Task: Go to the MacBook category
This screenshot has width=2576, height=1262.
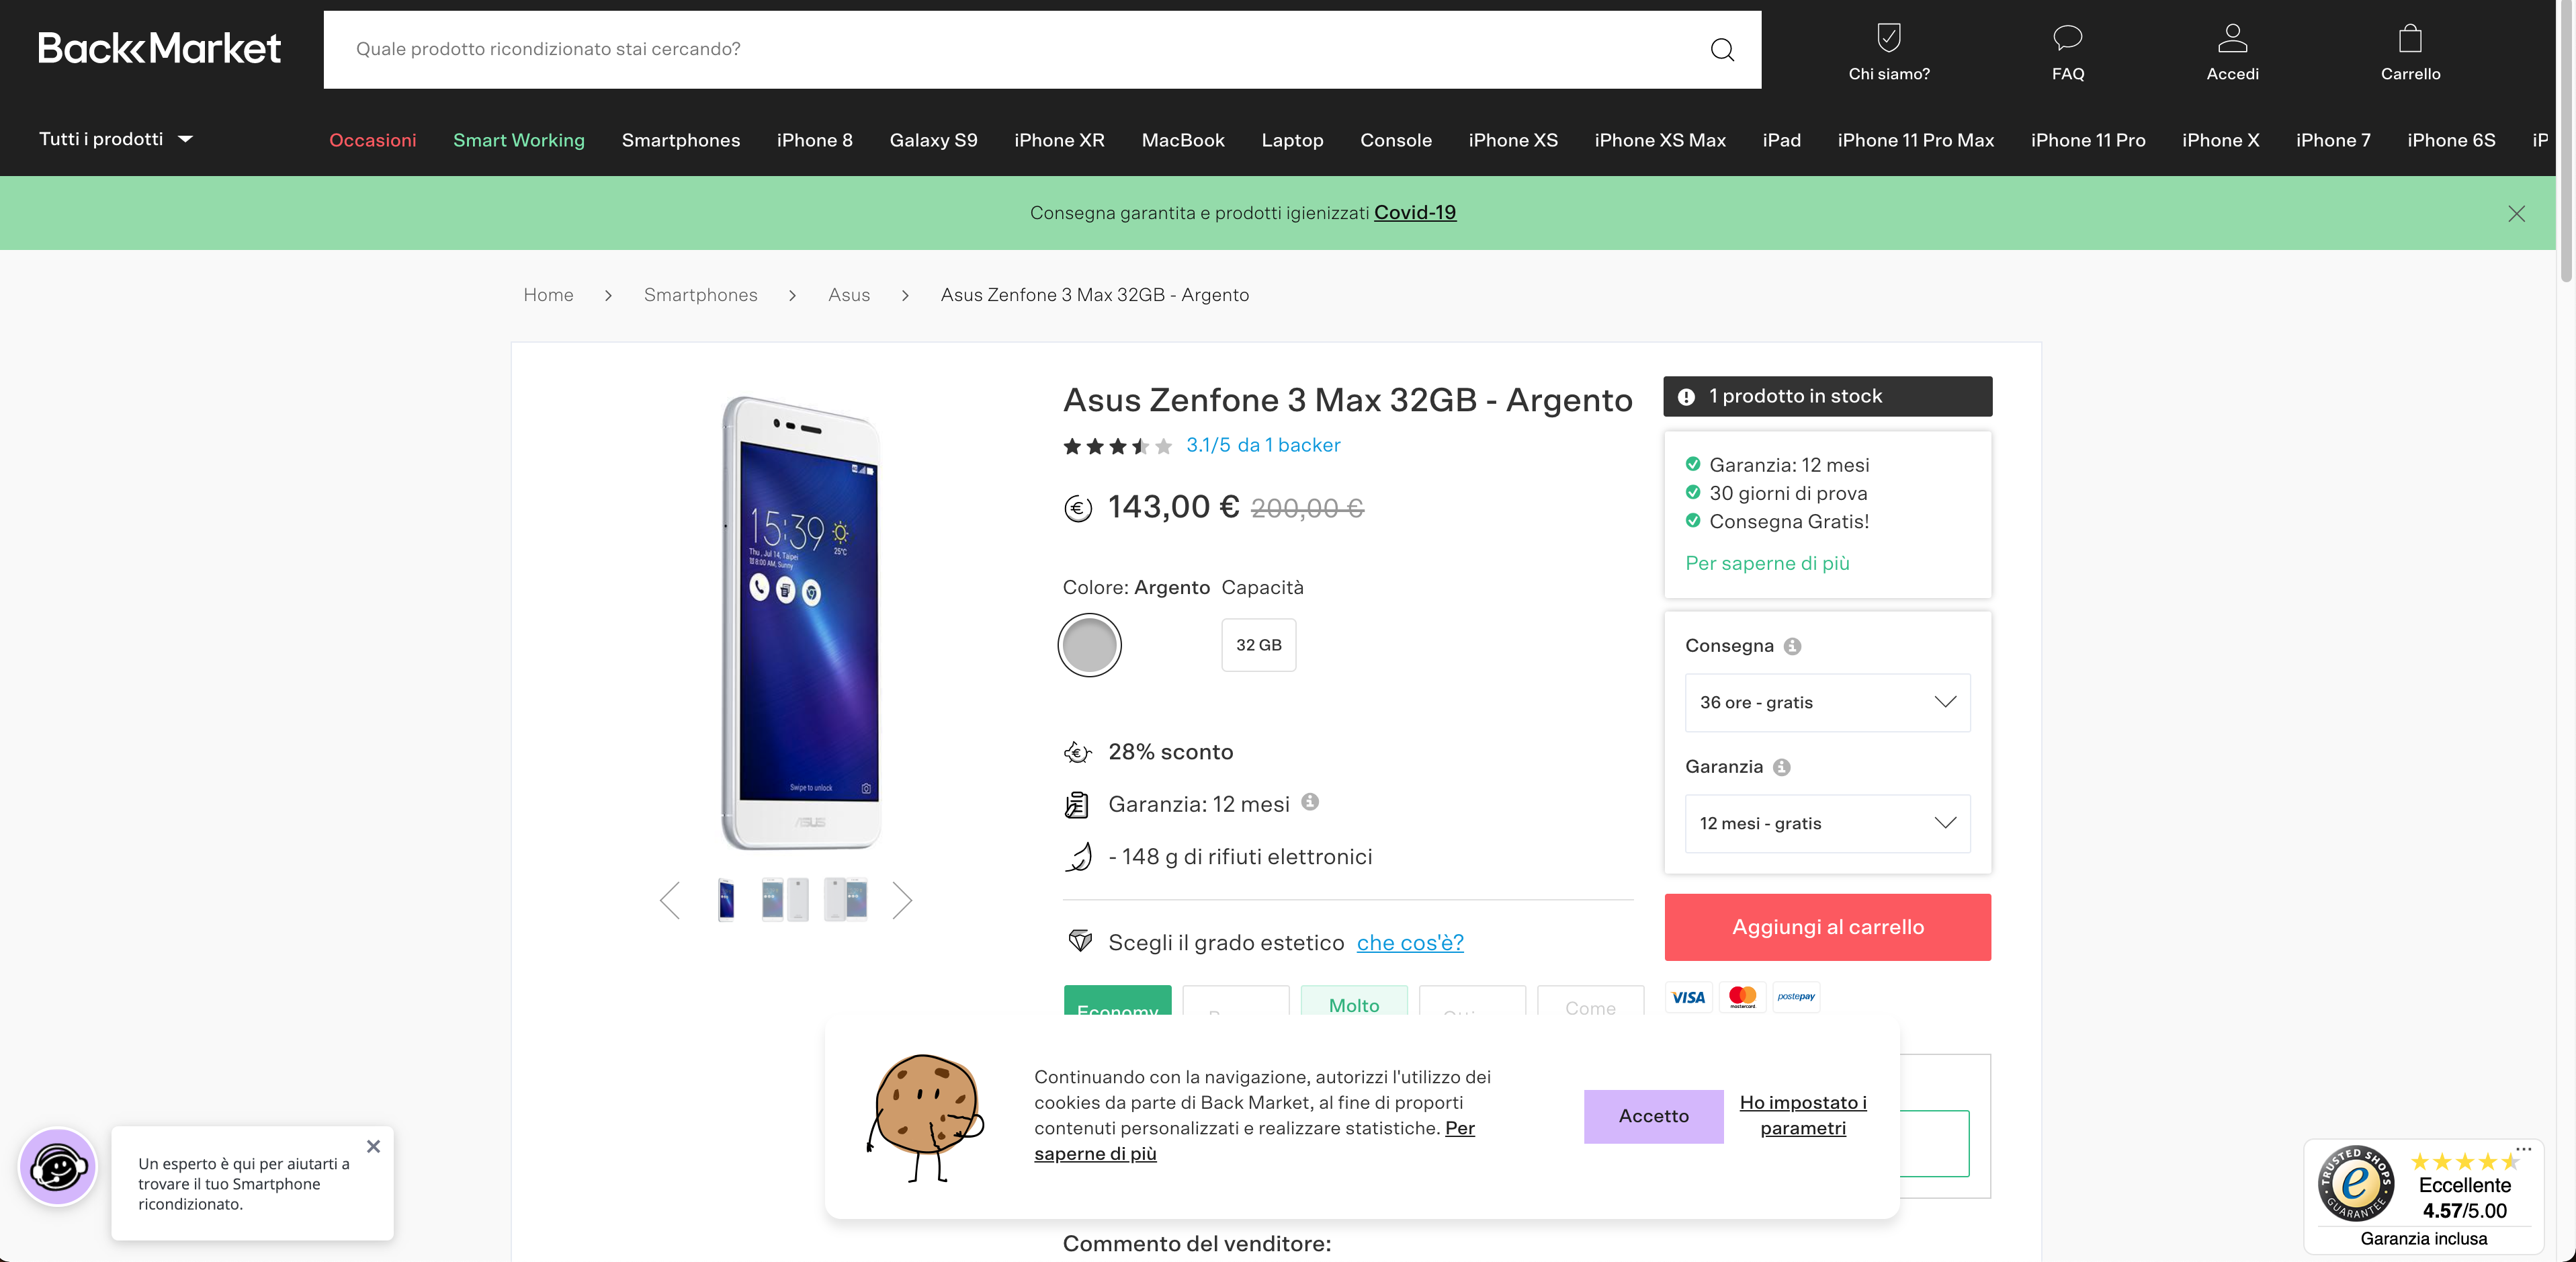Action: pos(1182,140)
